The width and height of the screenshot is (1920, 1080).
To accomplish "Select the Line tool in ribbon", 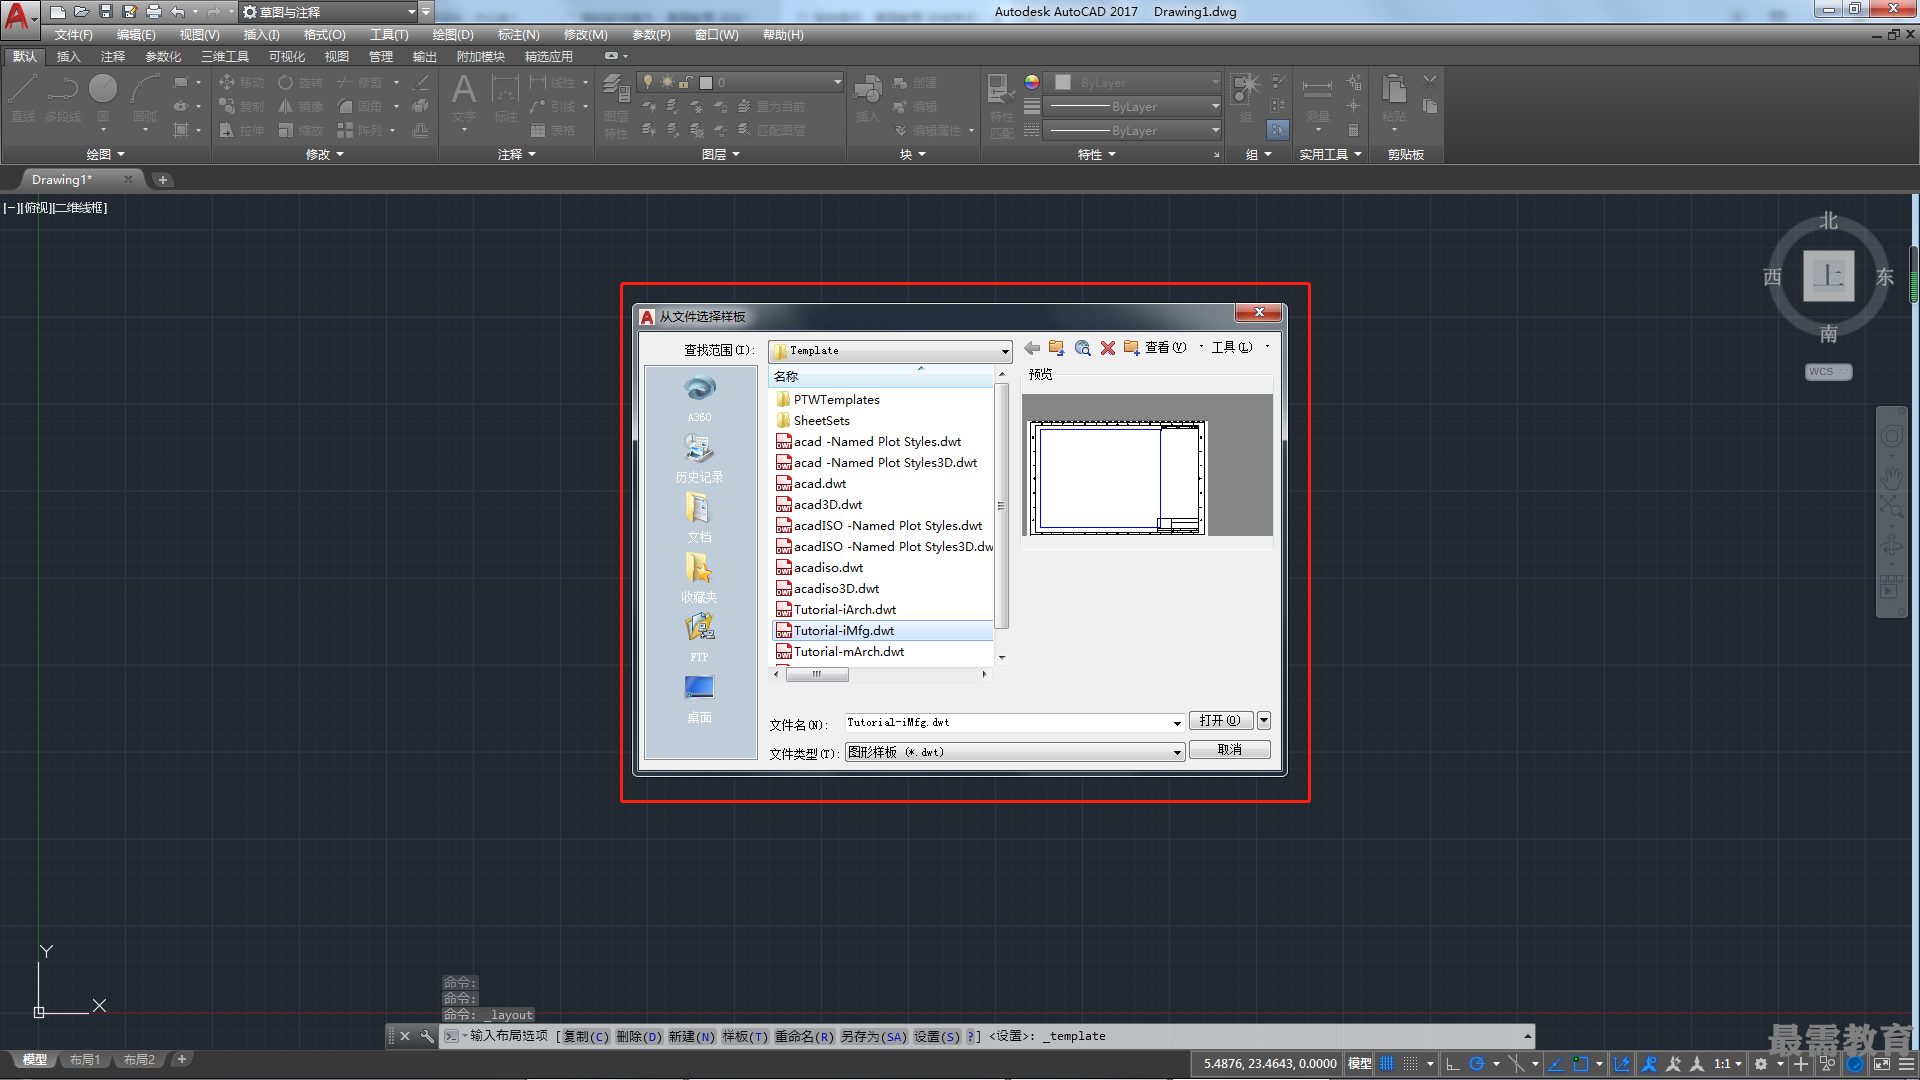I will (23, 98).
